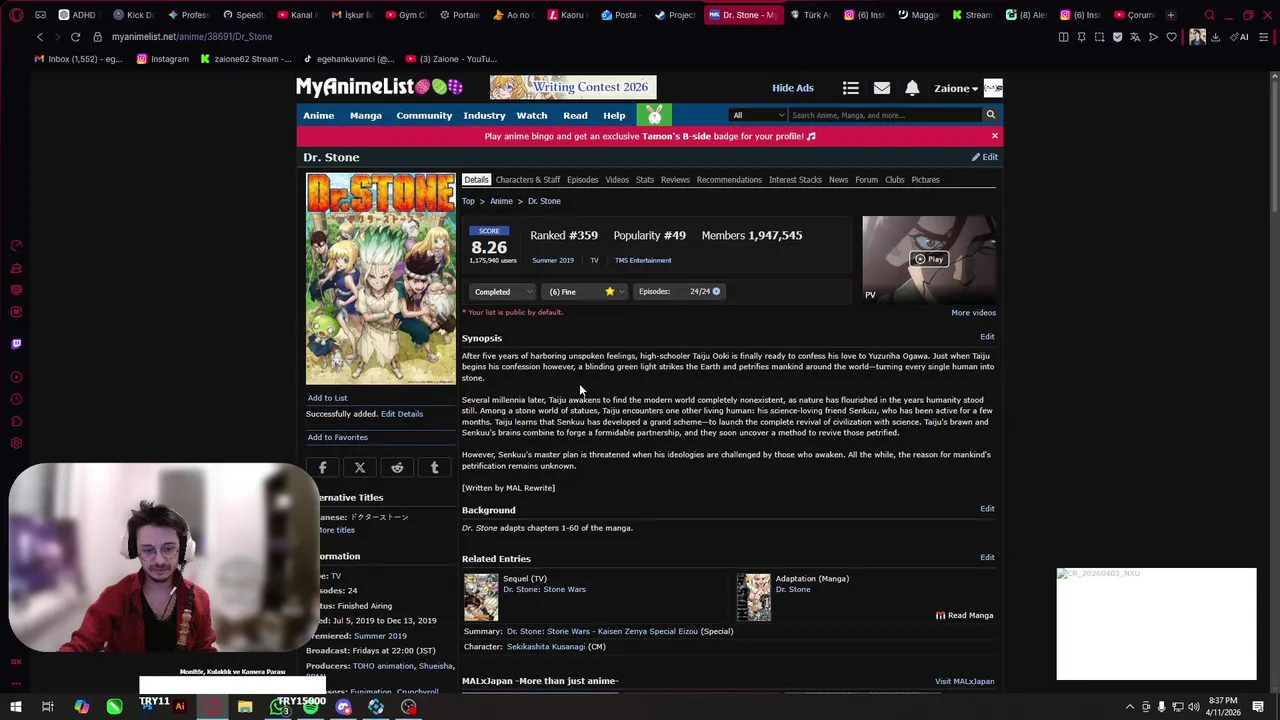The height and width of the screenshot is (720, 1280).
Task: Expand the All search category dropdown
Action: point(758,115)
